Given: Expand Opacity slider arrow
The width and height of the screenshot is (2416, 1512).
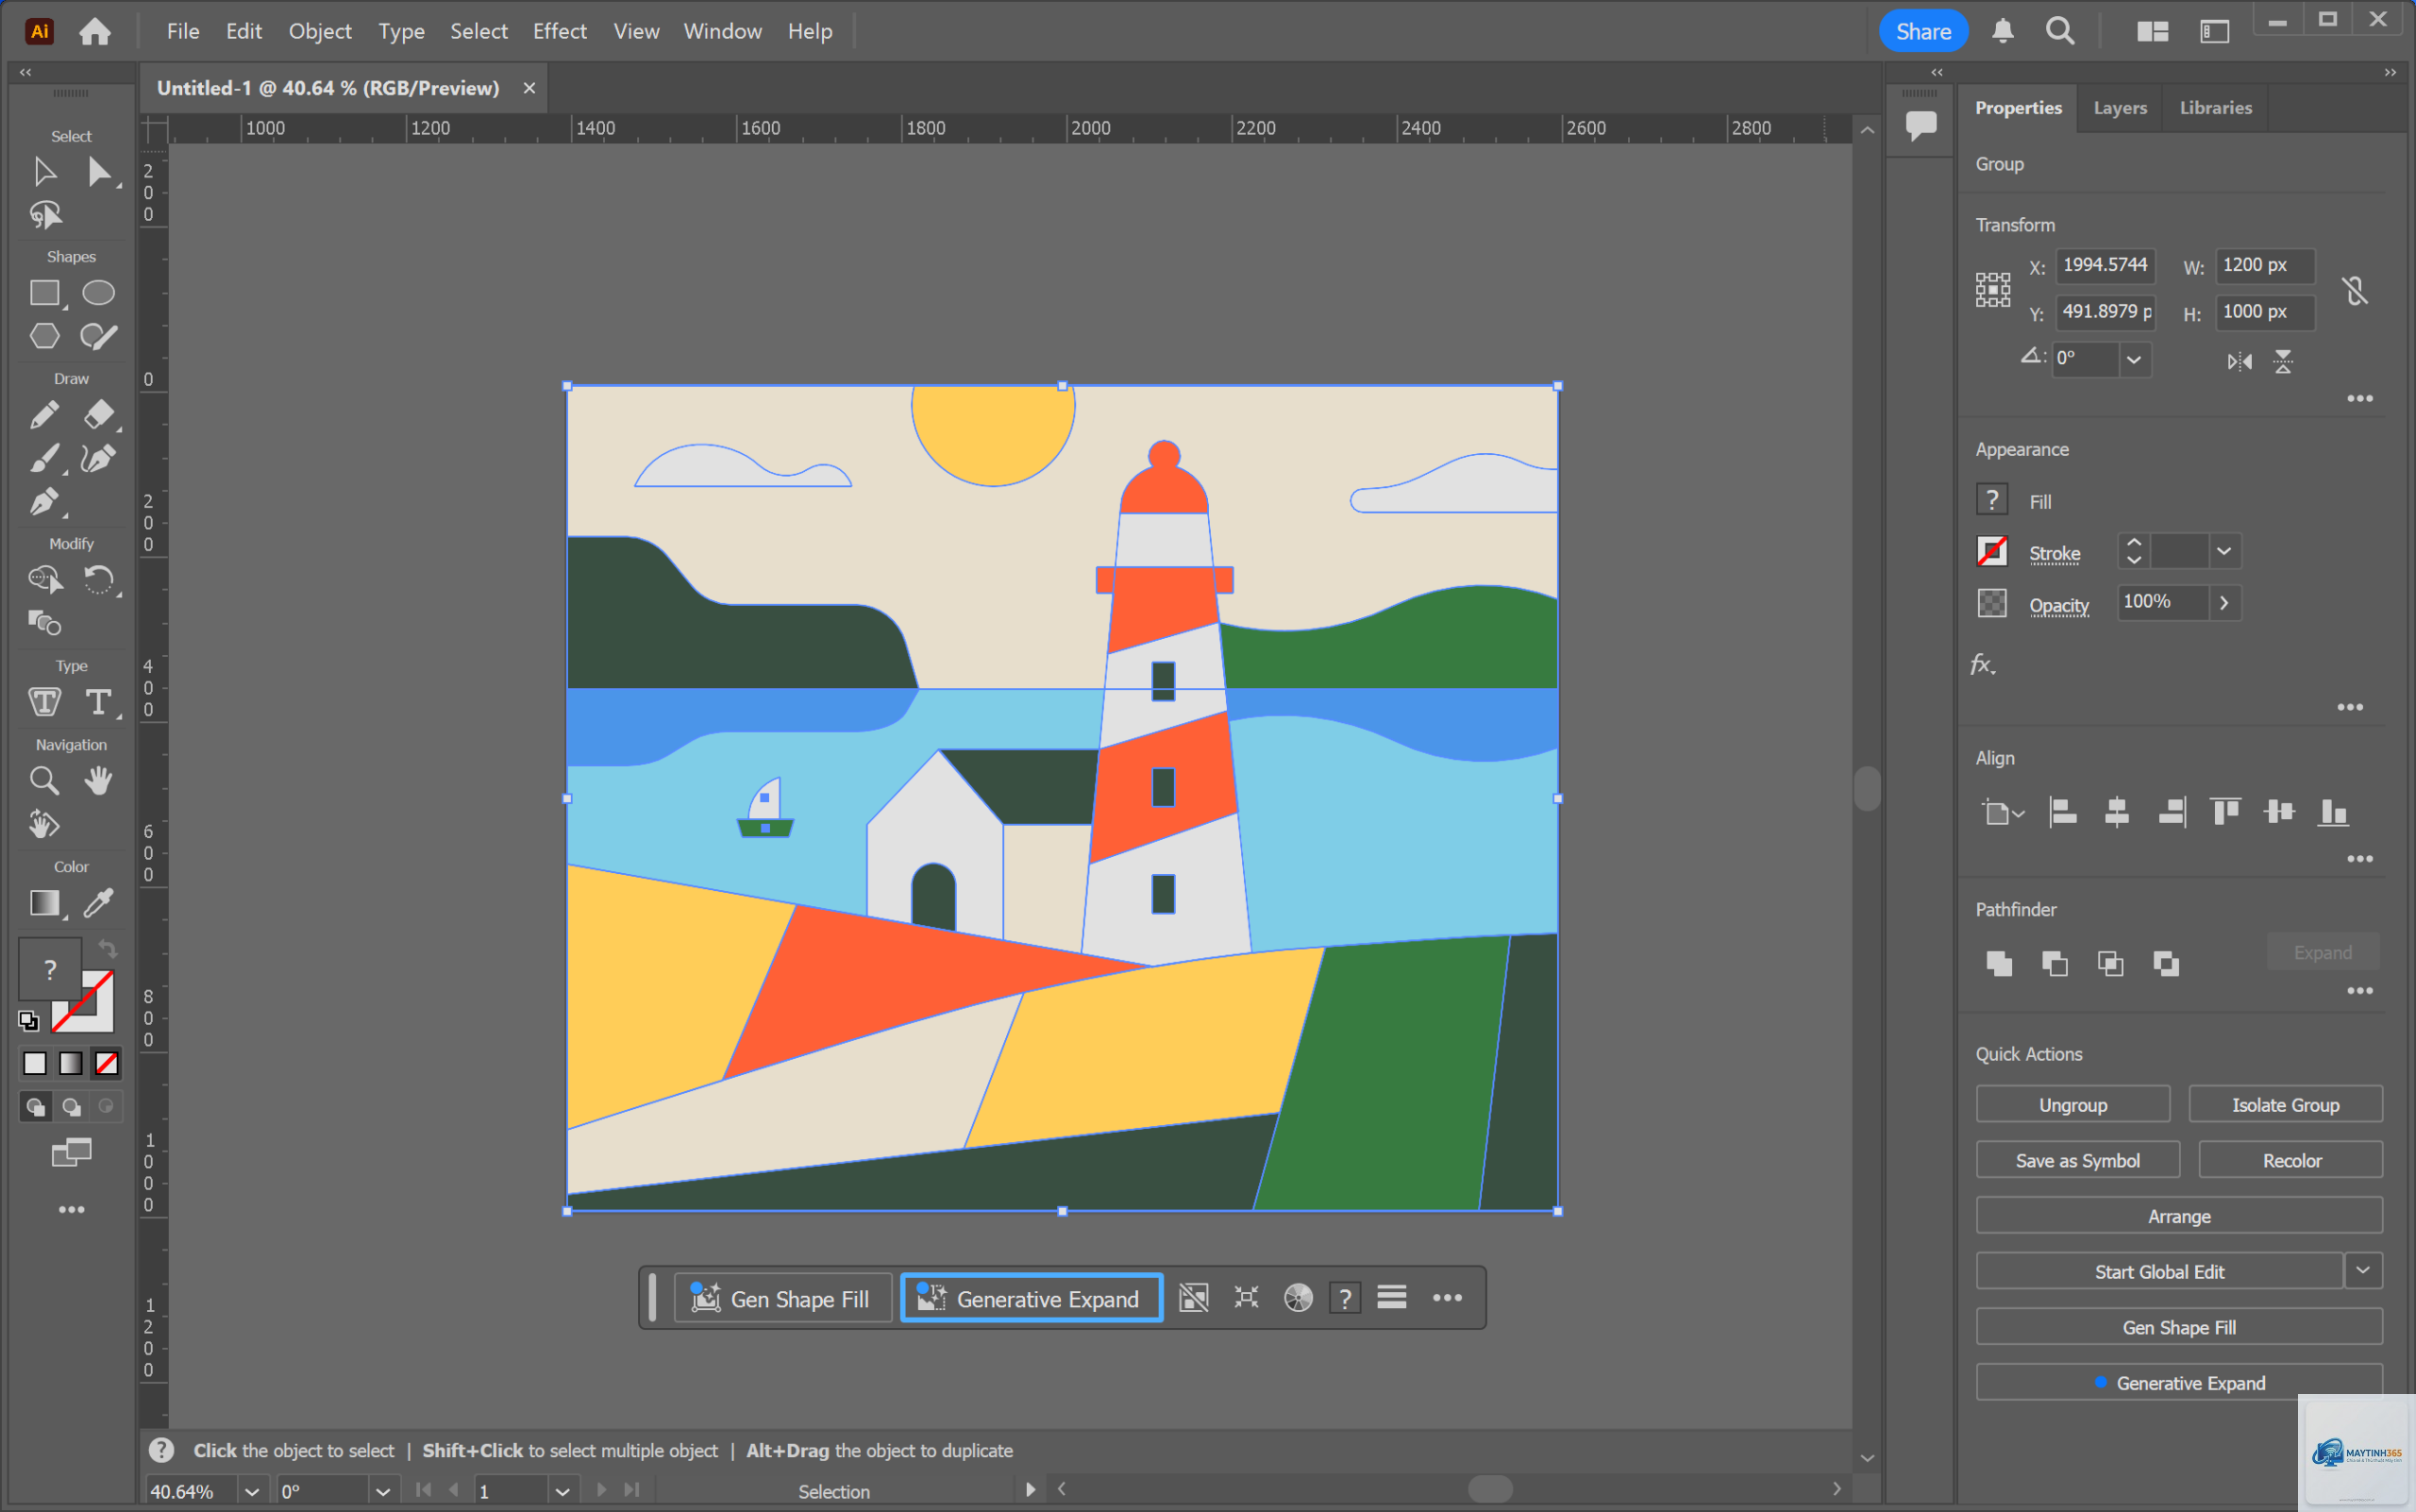Looking at the screenshot, I should 2224,603.
